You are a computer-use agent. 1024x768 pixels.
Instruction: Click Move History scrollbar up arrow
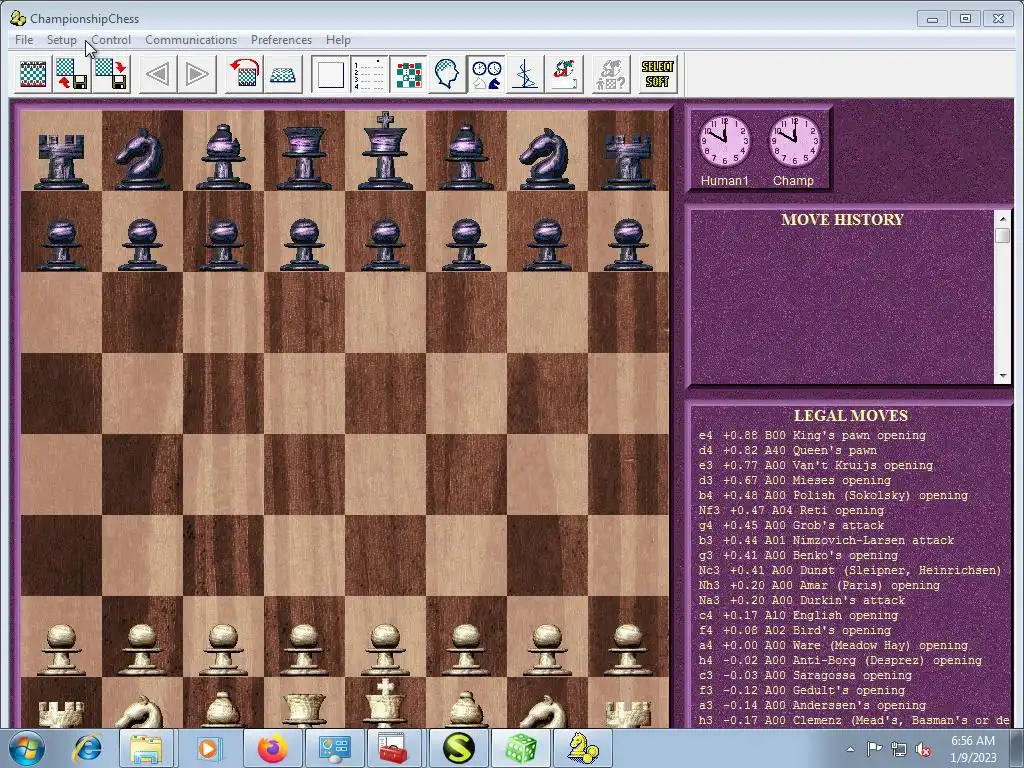click(x=1002, y=218)
